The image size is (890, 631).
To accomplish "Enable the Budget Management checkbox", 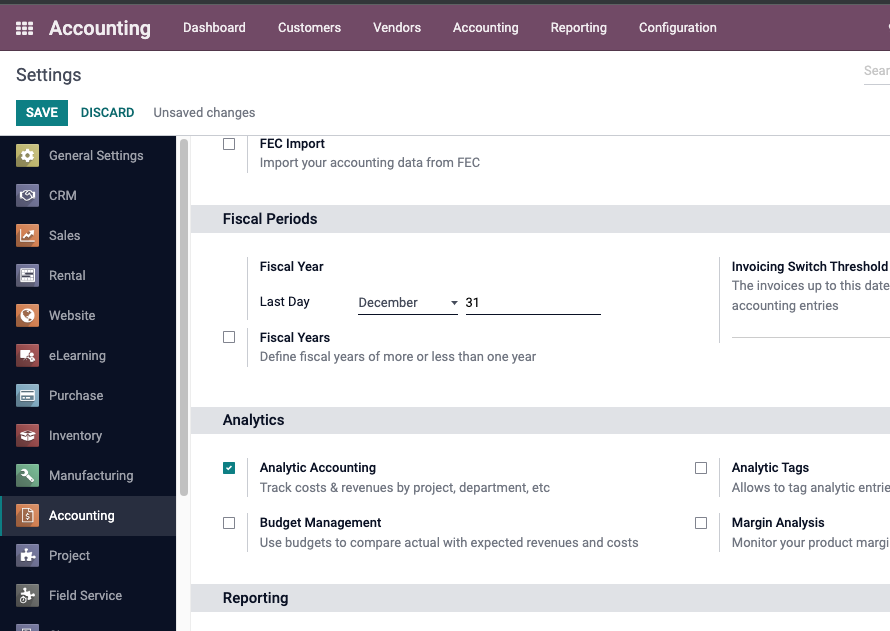I will (229, 523).
